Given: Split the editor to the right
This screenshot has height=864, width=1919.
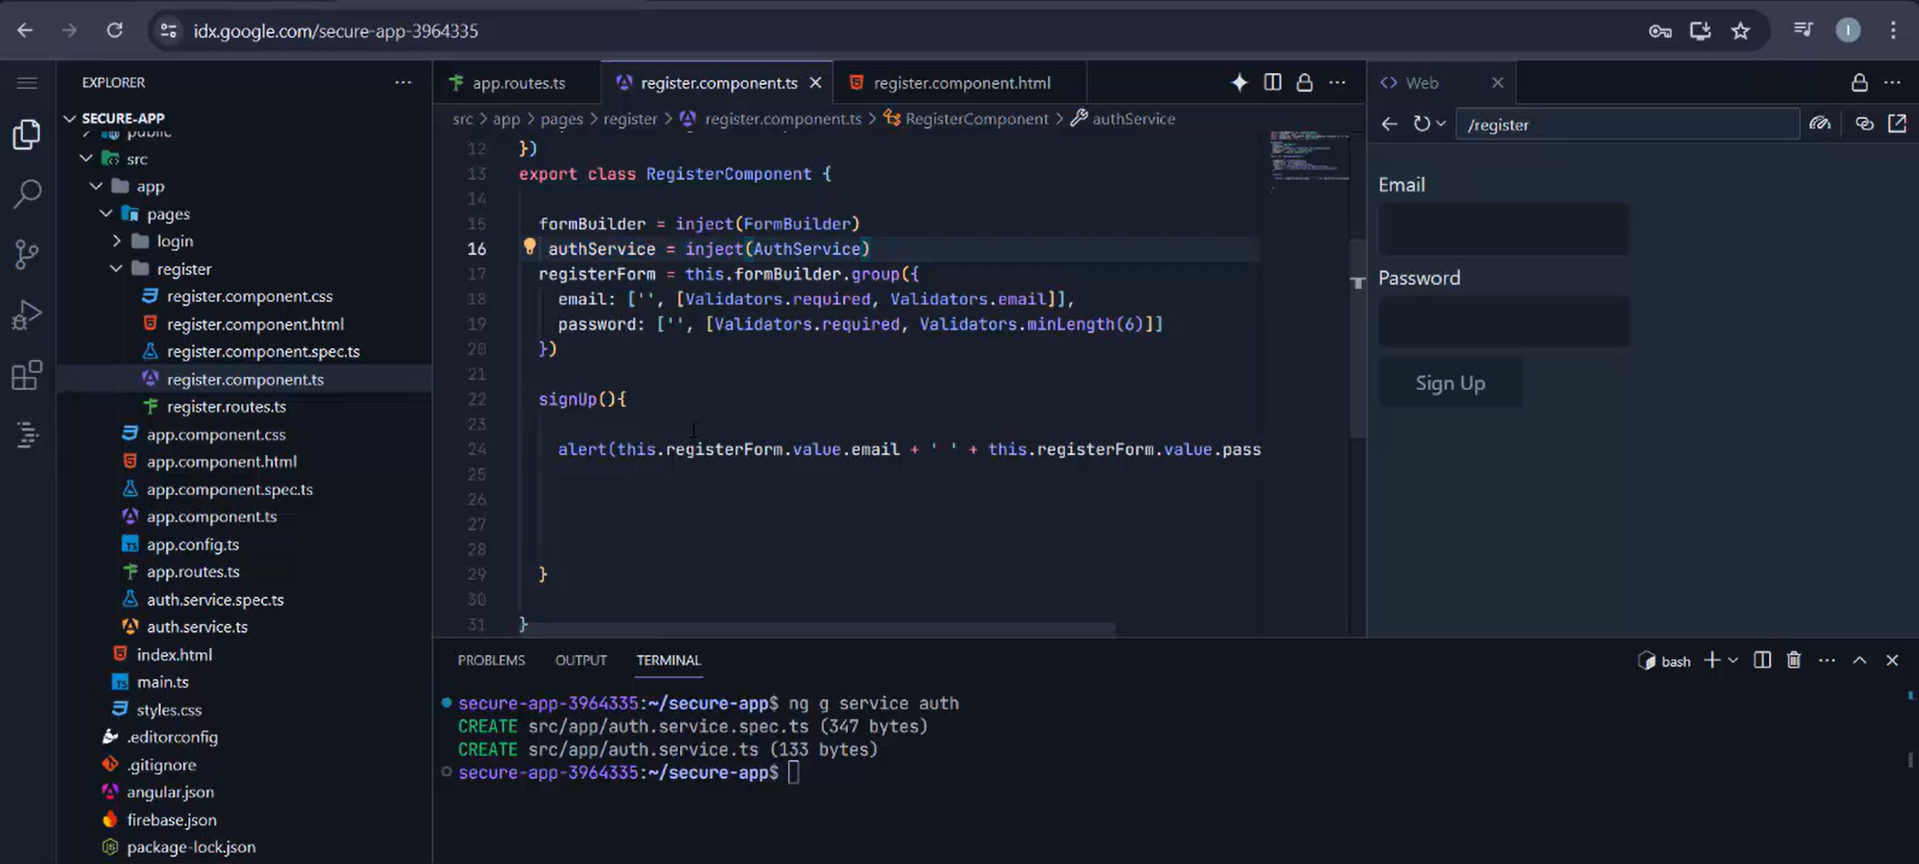Looking at the screenshot, I should pyautogui.click(x=1272, y=83).
